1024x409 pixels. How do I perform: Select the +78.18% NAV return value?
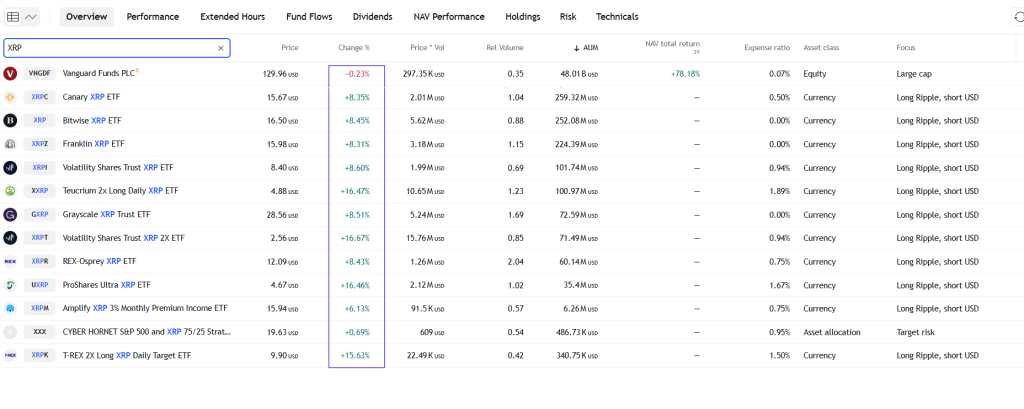686,74
